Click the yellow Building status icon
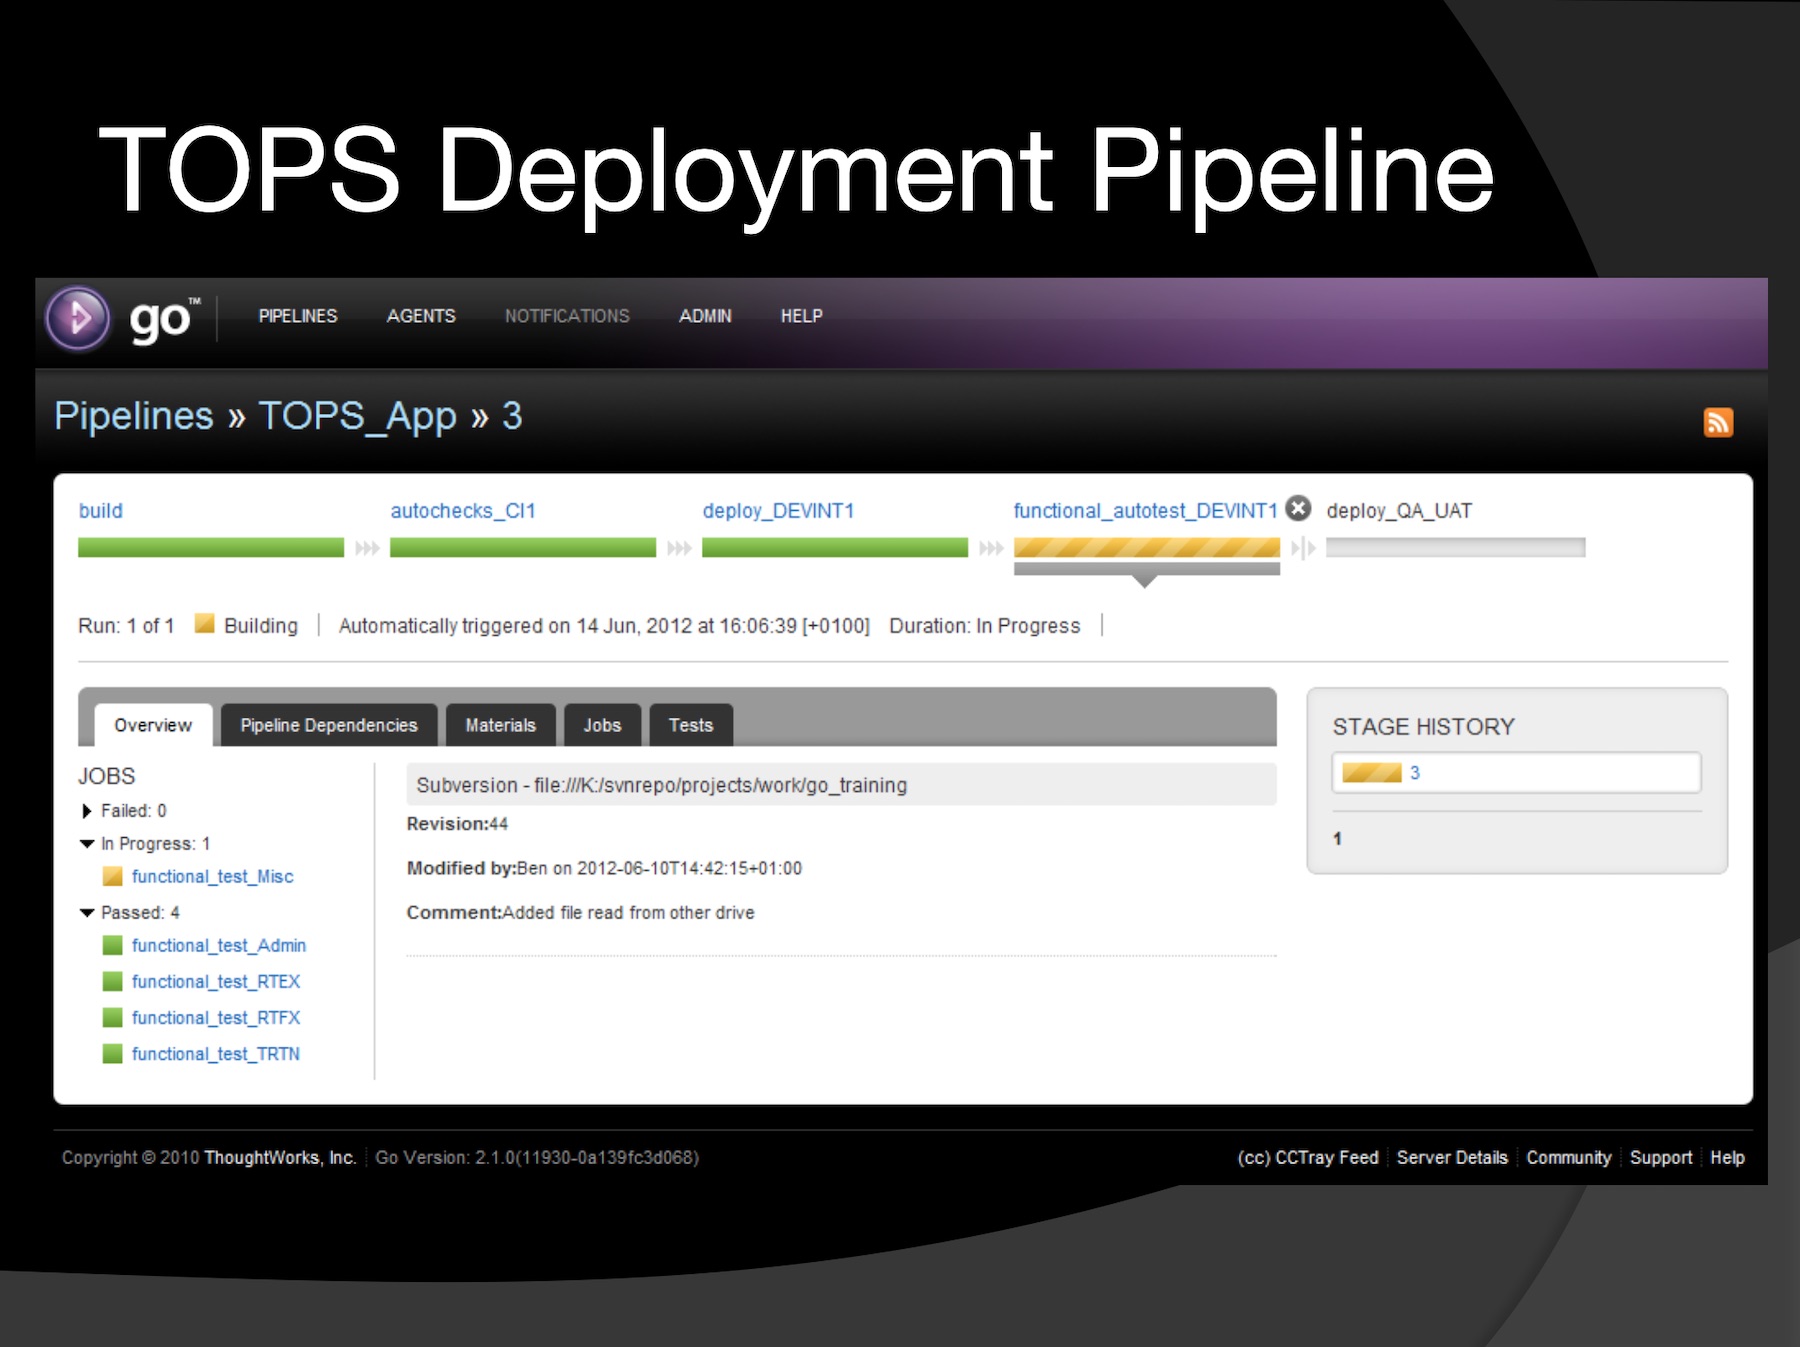Image resolution: width=1800 pixels, height=1347 pixels. click(x=205, y=624)
